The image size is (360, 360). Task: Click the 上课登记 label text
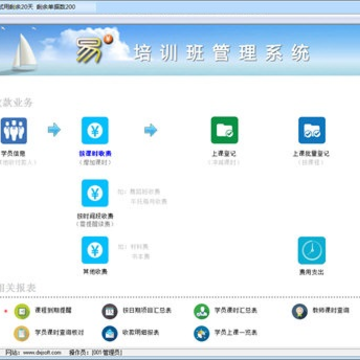[224, 154]
